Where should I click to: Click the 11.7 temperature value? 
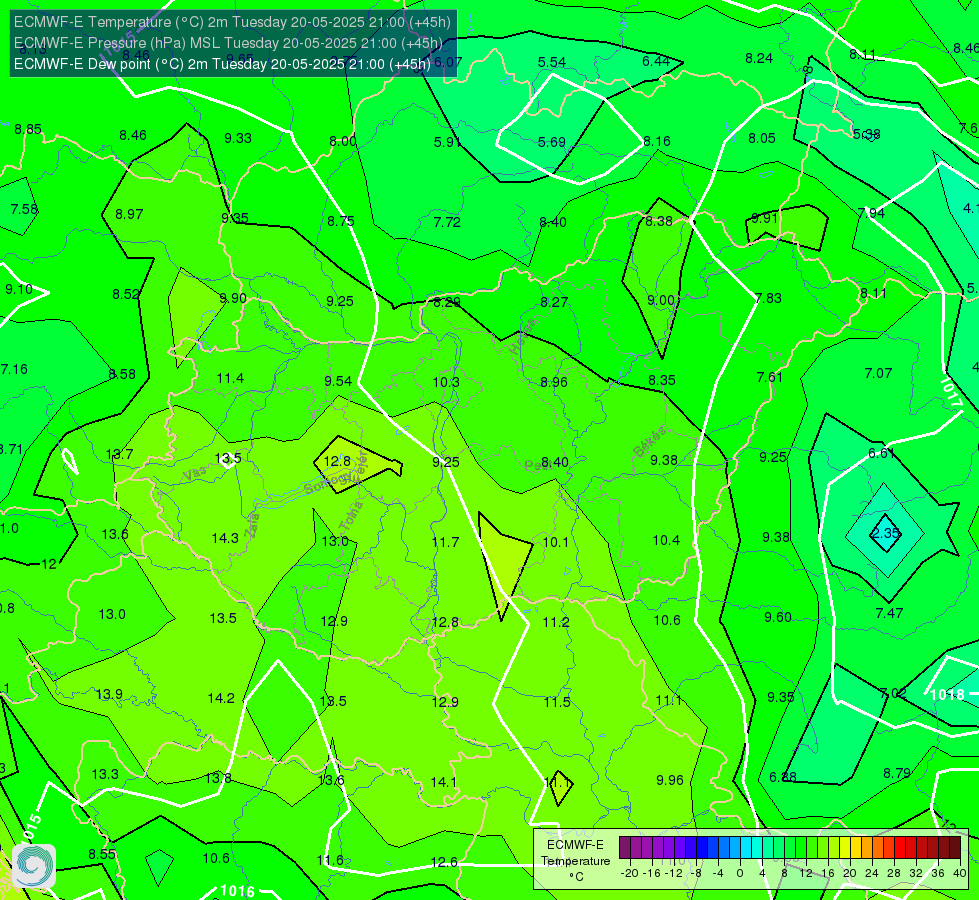click(x=446, y=542)
